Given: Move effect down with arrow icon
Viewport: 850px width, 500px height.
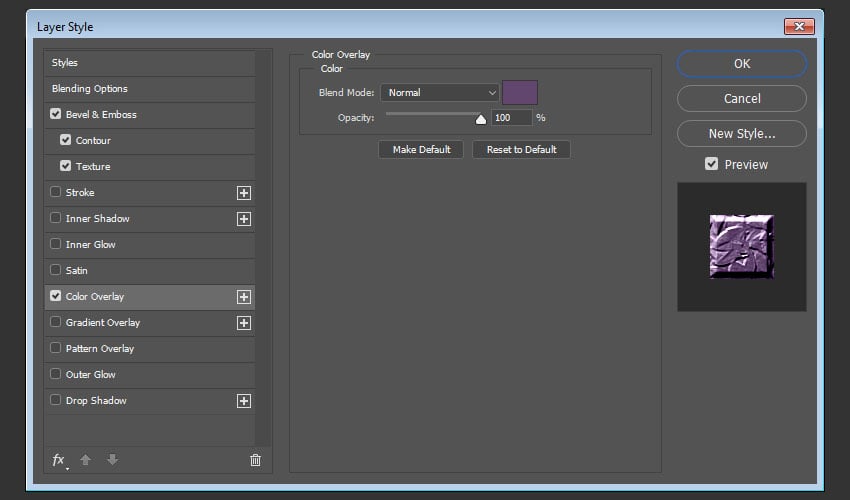Looking at the screenshot, I should click(x=112, y=460).
